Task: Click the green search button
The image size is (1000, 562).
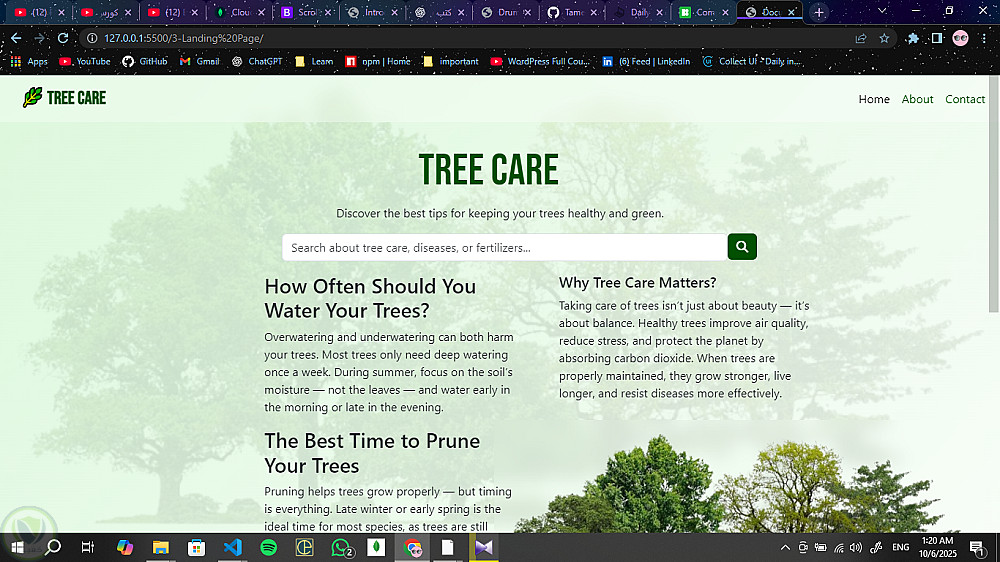Action: (x=742, y=247)
